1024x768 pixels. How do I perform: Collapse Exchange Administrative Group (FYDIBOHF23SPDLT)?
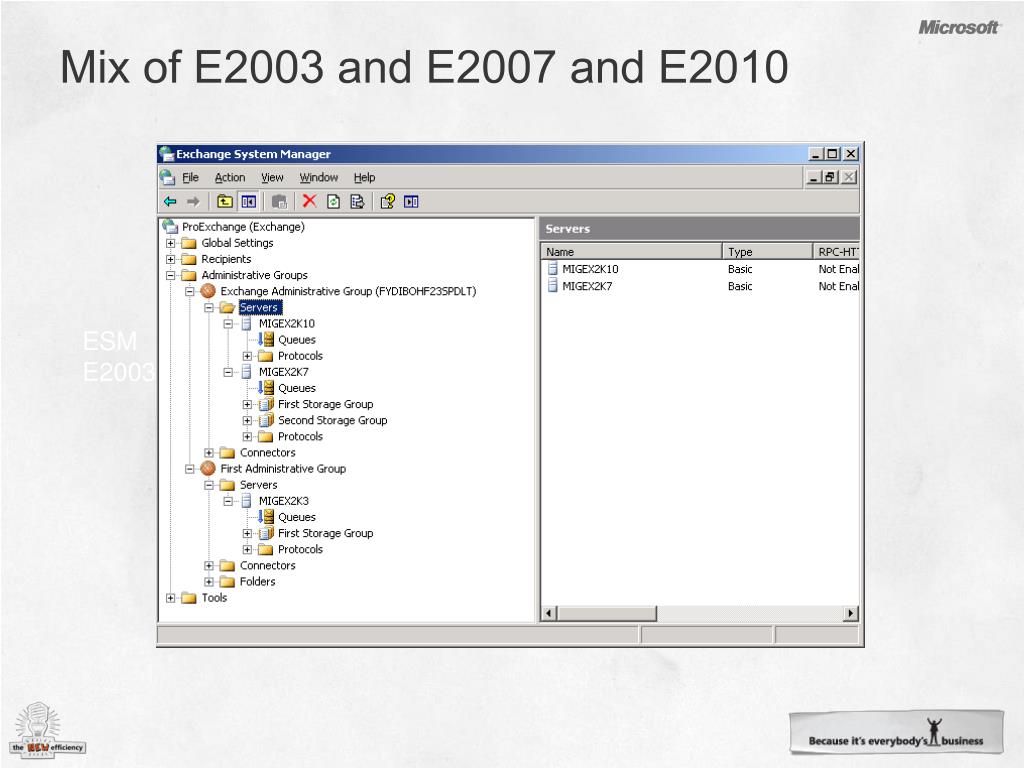(x=189, y=291)
